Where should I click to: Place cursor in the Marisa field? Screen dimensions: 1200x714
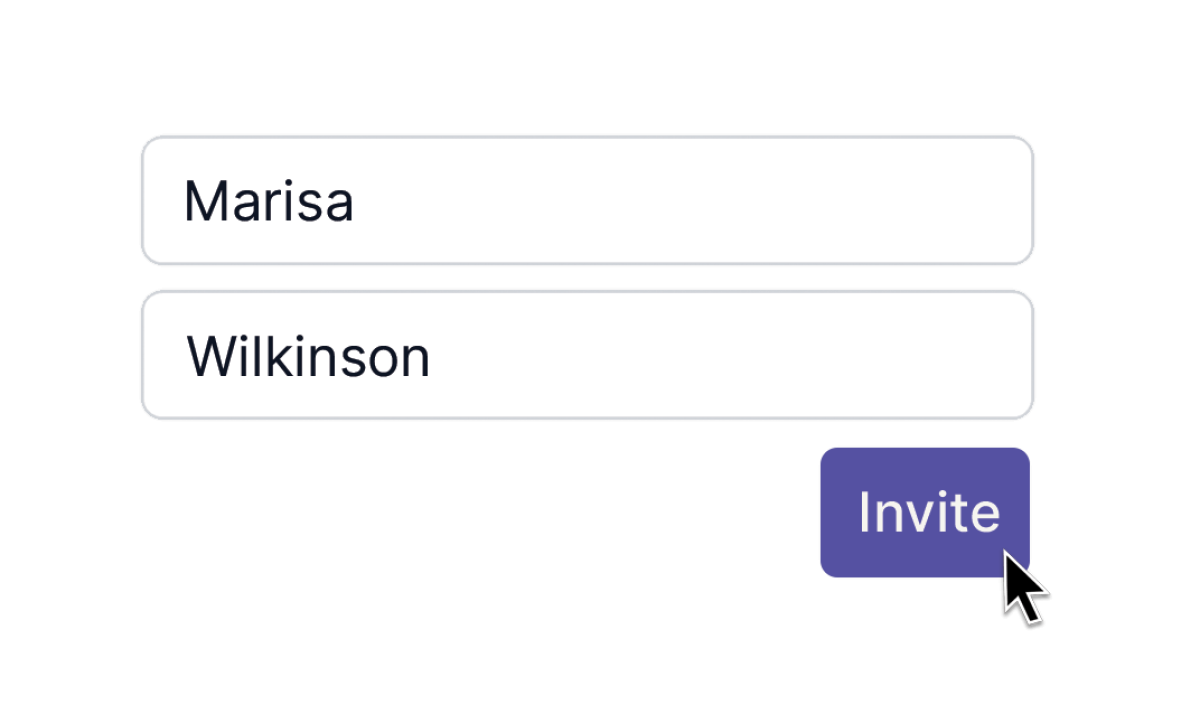587,201
